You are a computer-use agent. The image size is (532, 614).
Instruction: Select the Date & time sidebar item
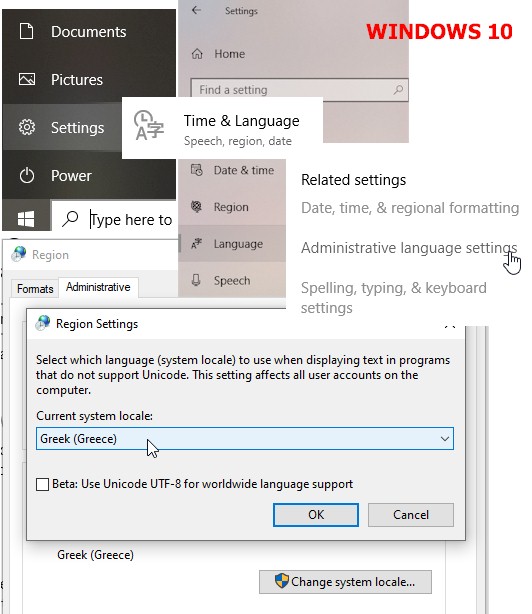click(232, 170)
